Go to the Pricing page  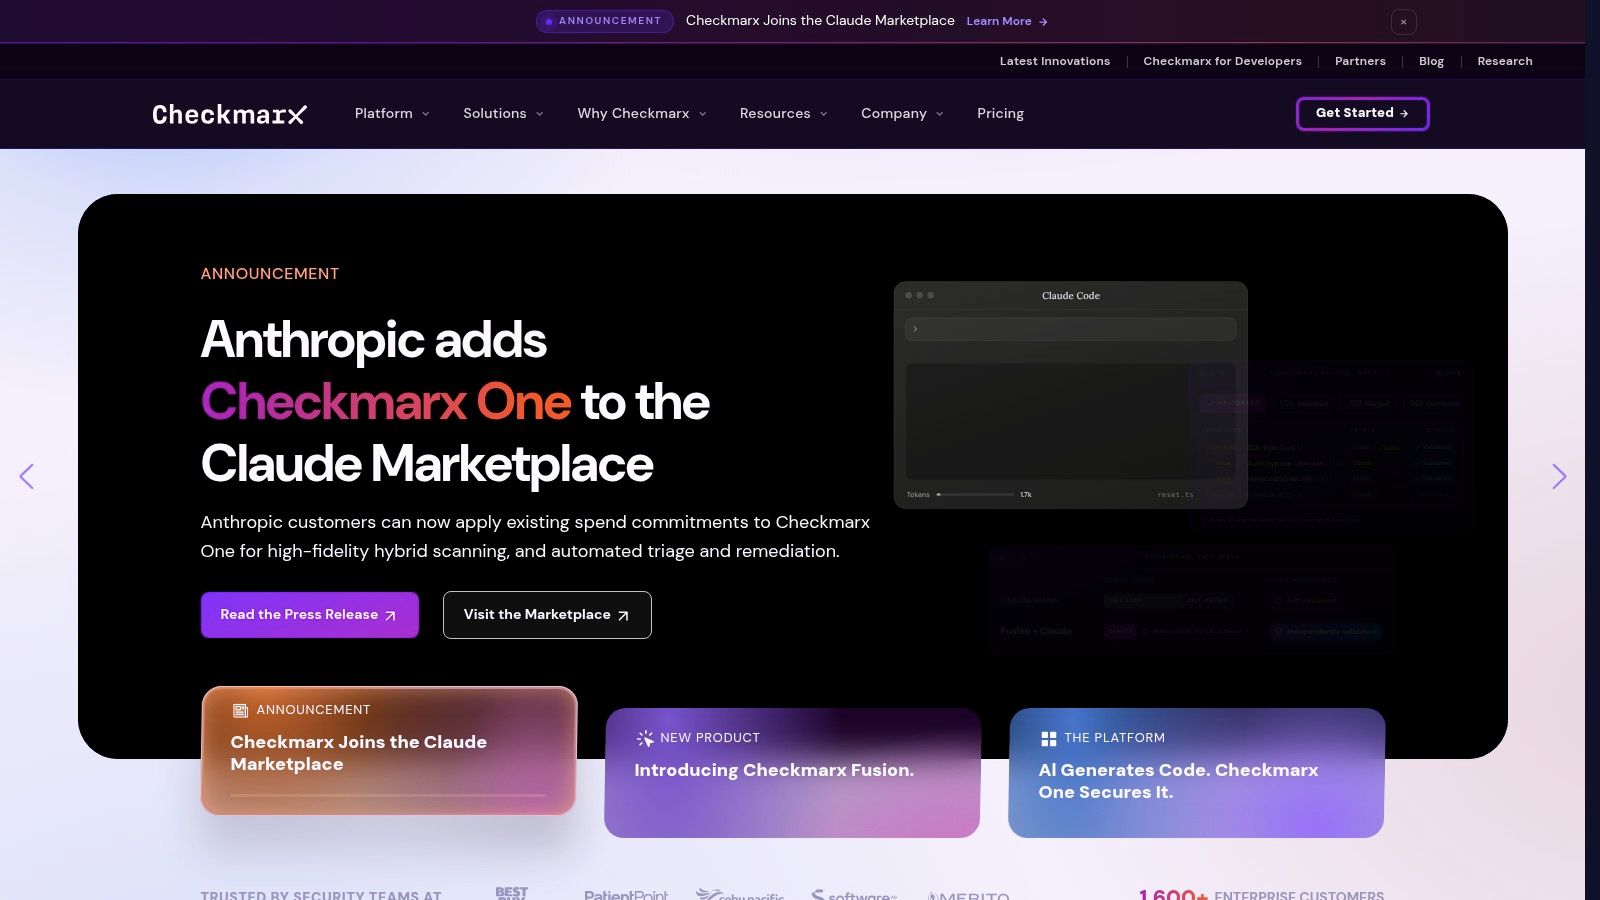point(1000,113)
